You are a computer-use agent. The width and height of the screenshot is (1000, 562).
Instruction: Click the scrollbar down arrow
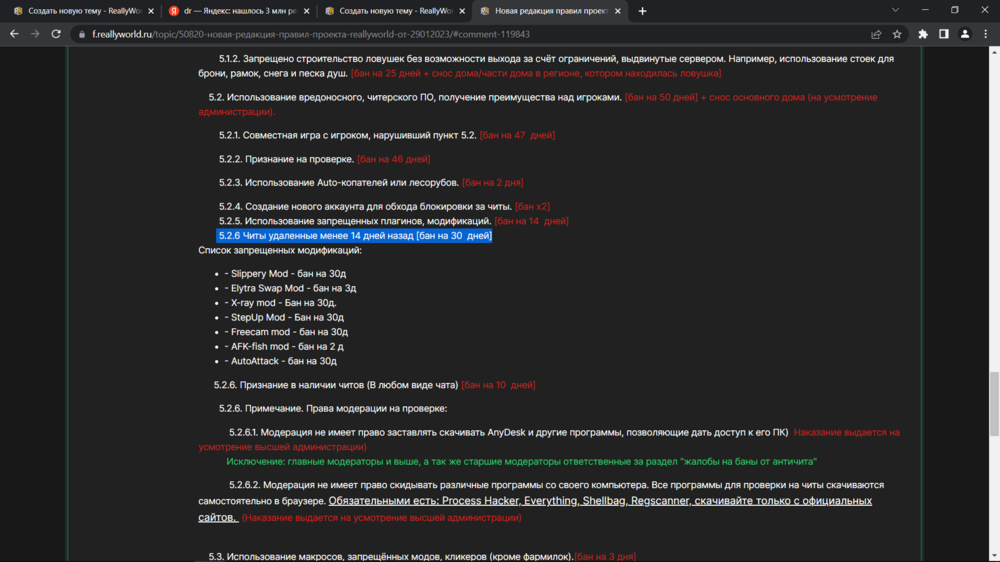[x=994, y=556]
